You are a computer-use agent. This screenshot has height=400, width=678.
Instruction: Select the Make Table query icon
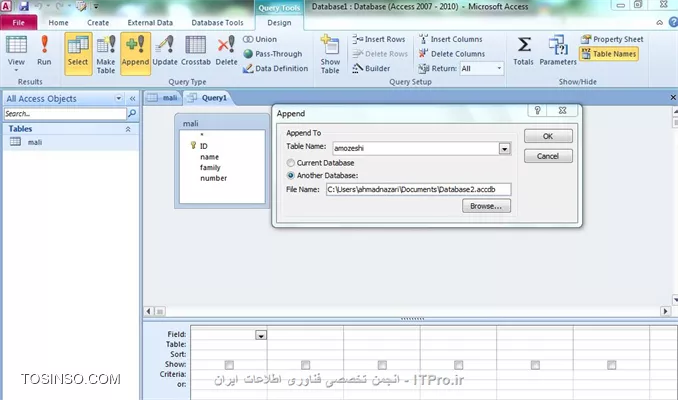tap(106, 46)
